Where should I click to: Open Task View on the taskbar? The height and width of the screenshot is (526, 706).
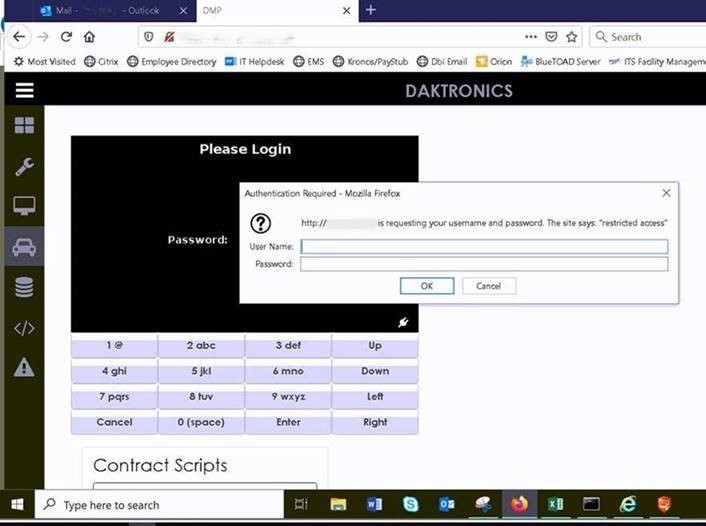[x=301, y=504]
